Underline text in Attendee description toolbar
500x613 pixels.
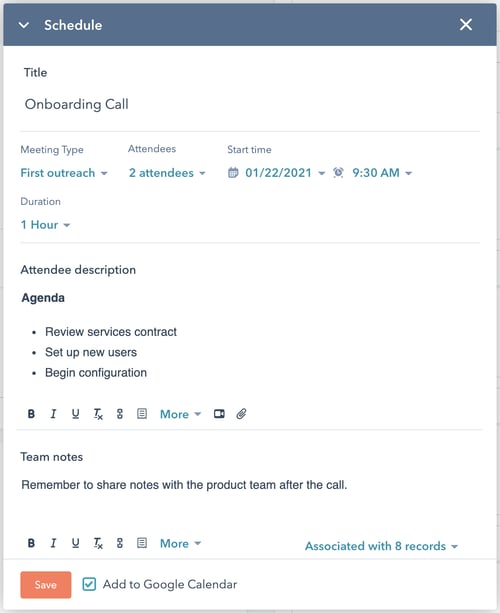pos(75,414)
